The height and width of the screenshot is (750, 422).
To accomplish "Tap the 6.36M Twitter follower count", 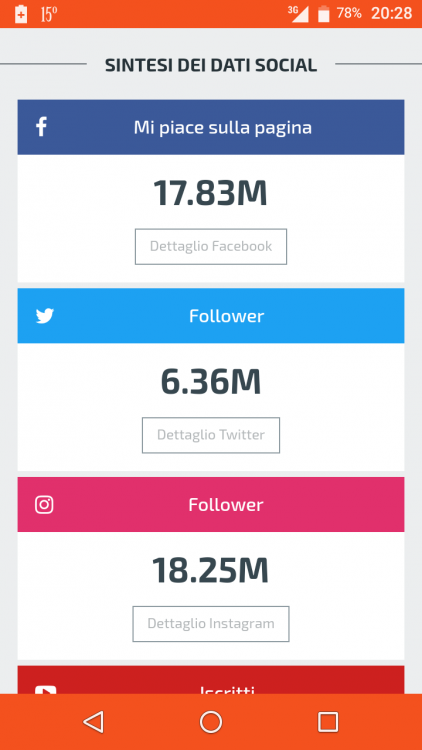I will [x=211, y=382].
